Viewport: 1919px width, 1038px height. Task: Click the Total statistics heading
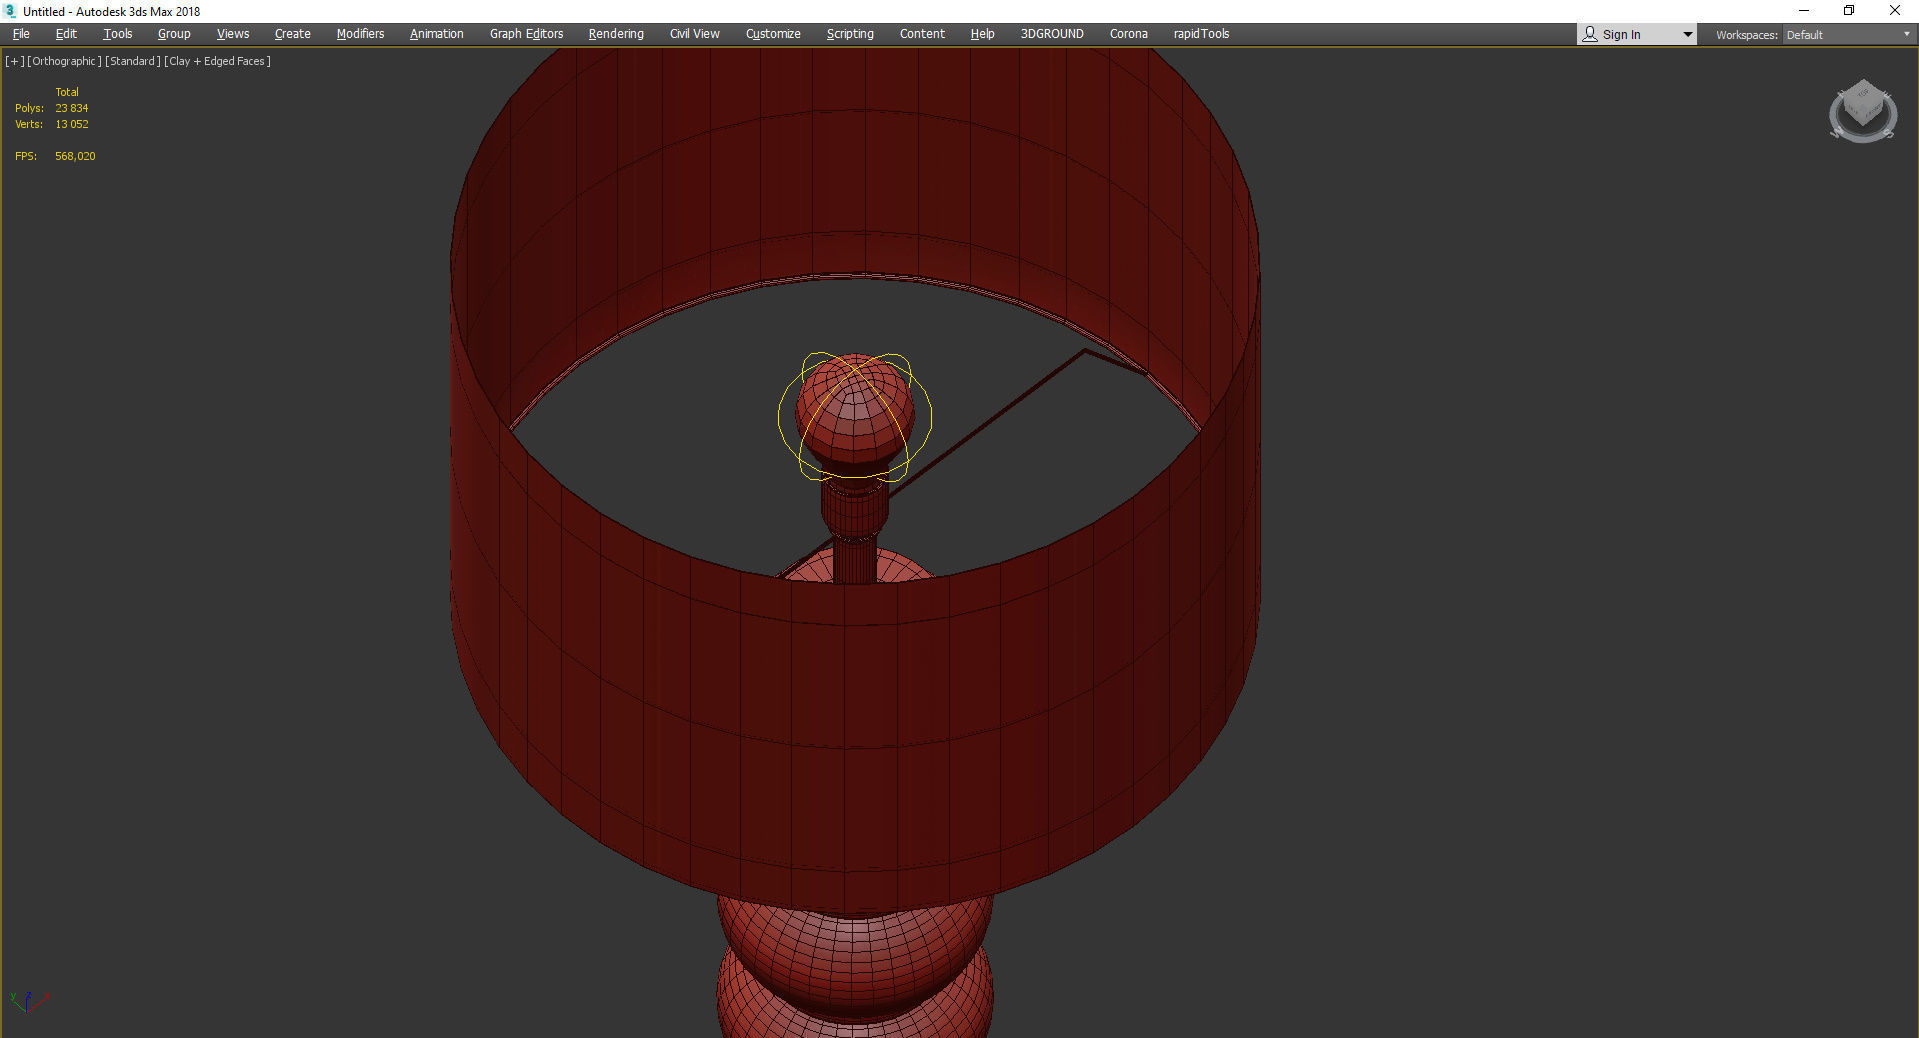coord(67,92)
